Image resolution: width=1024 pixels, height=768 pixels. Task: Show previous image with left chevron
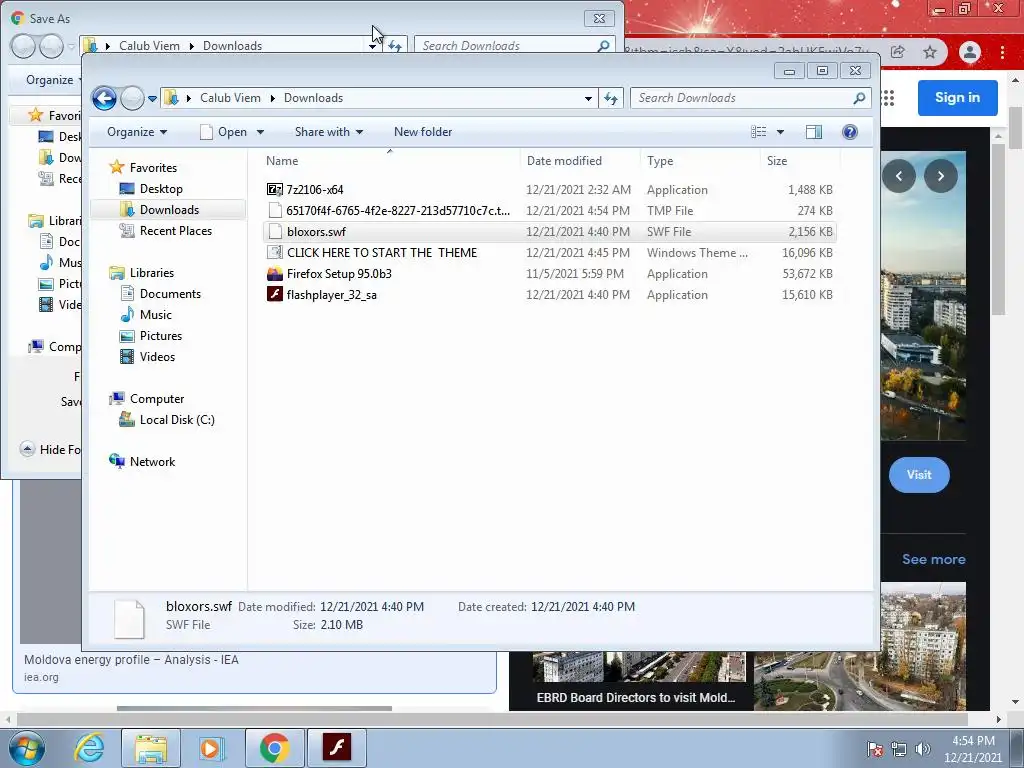click(x=899, y=176)
